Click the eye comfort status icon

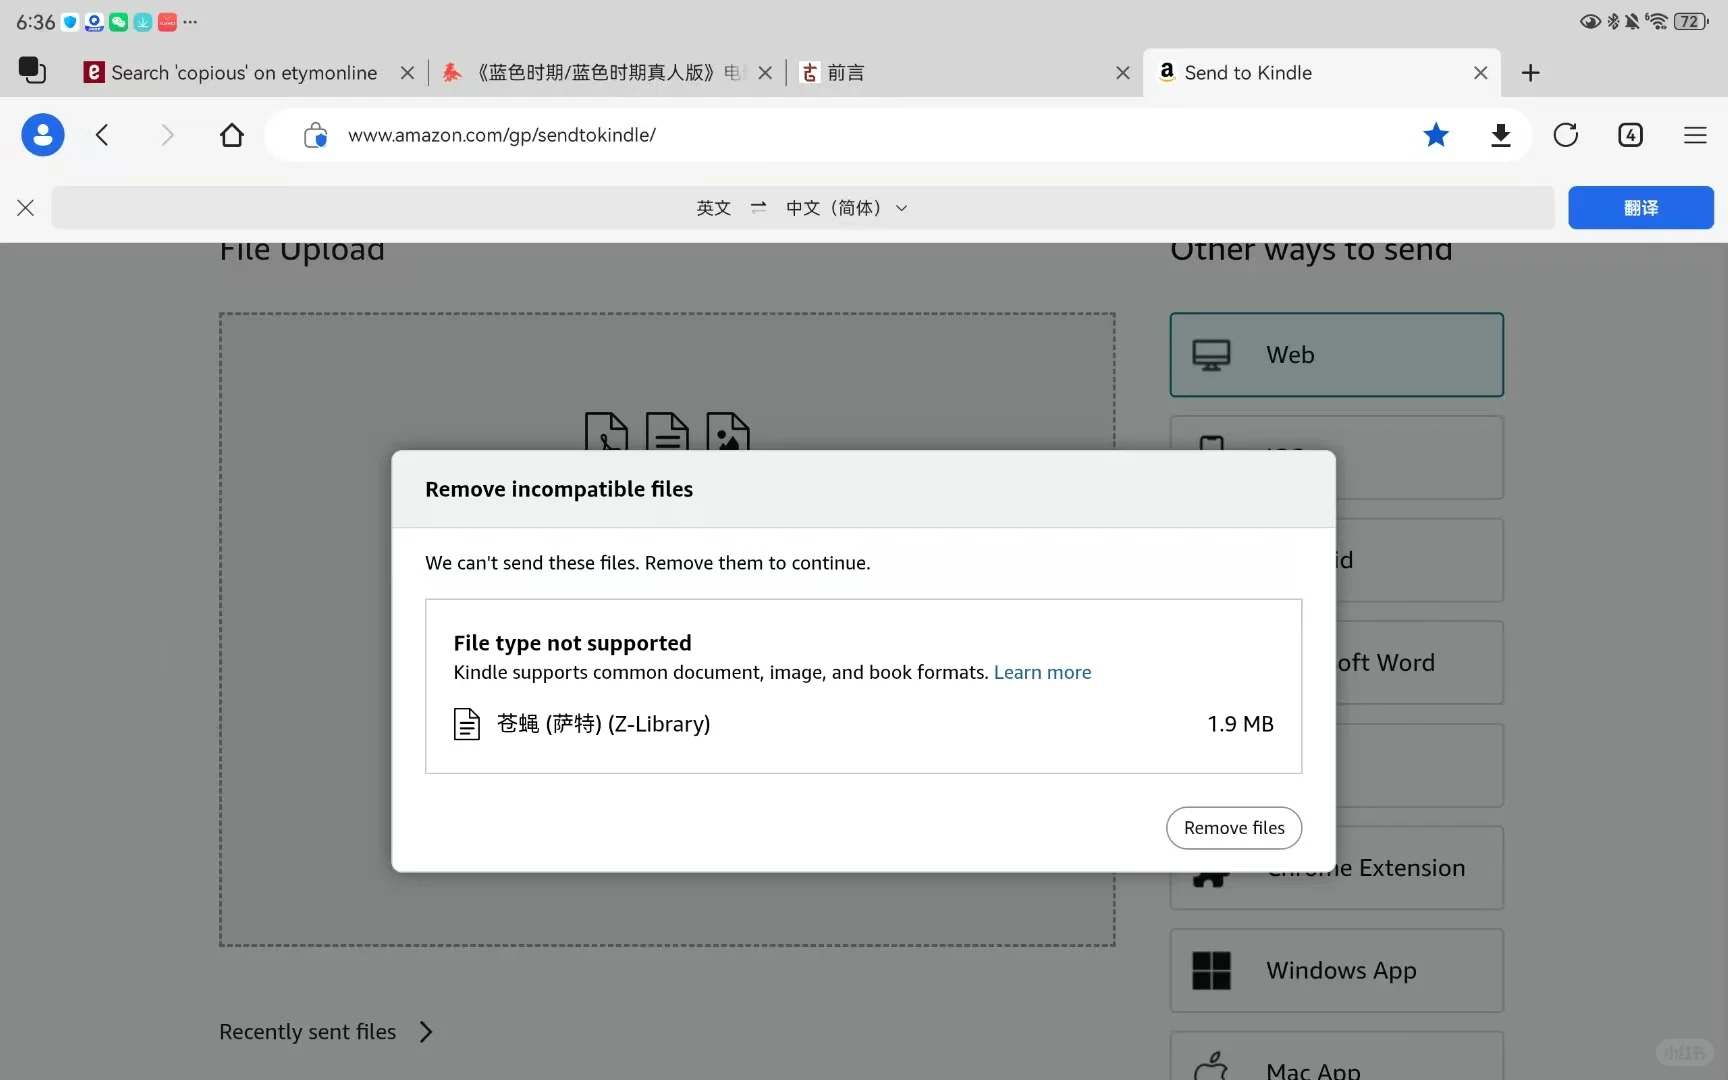tap(1590, 21)
